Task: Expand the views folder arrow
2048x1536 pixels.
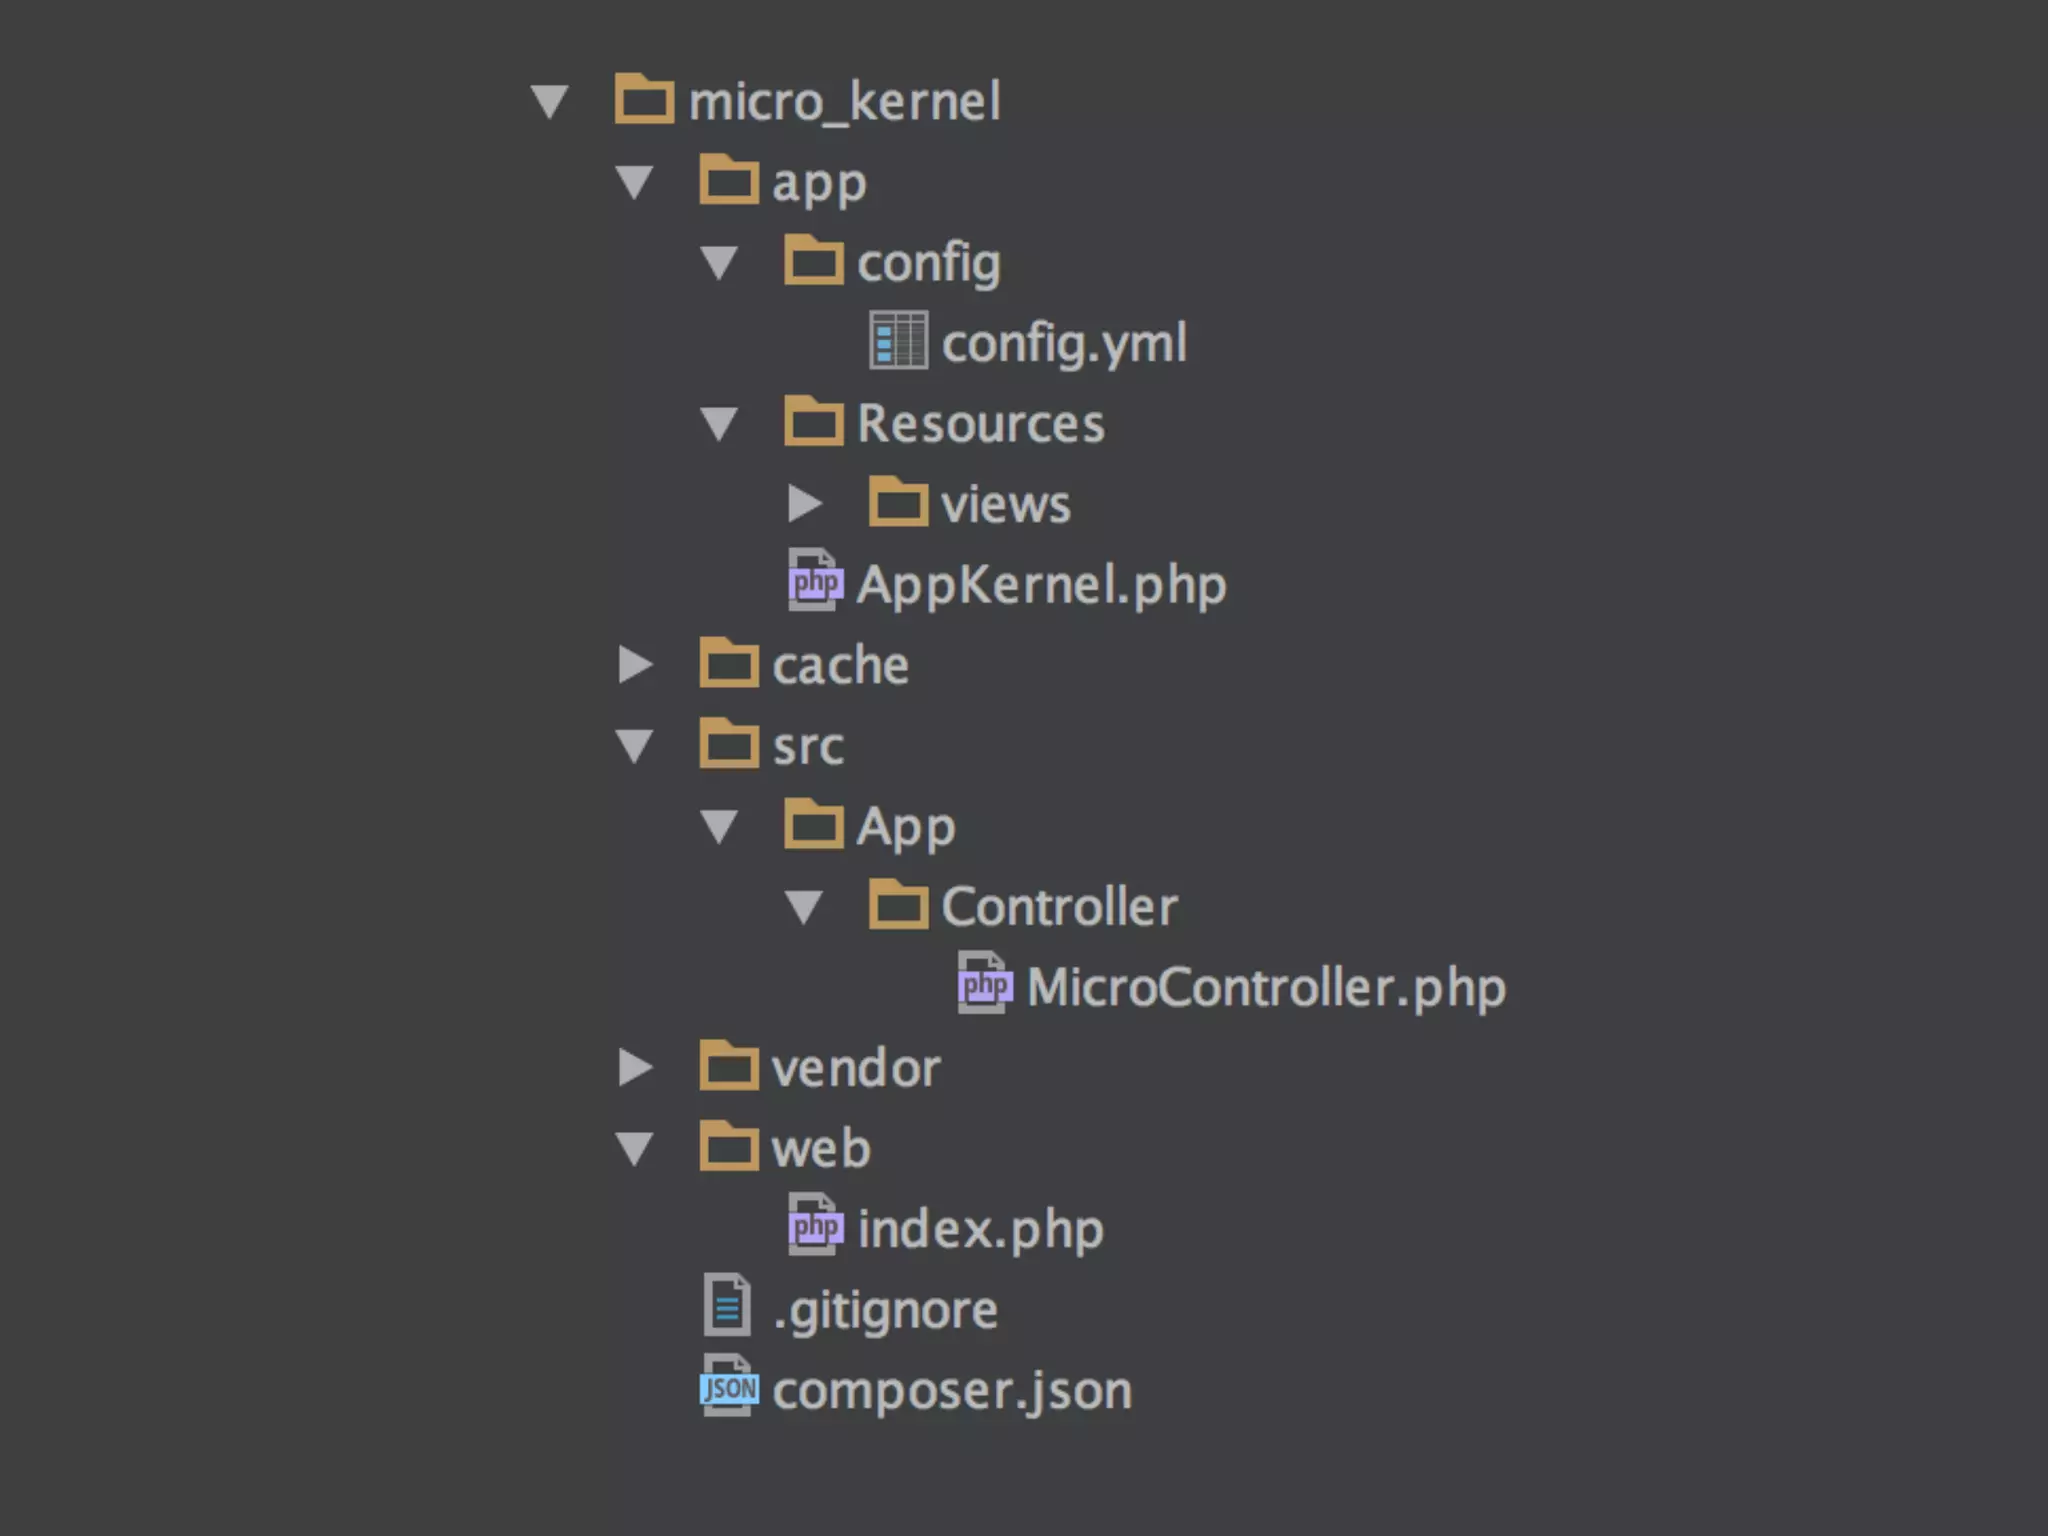Action: [805, 504]
